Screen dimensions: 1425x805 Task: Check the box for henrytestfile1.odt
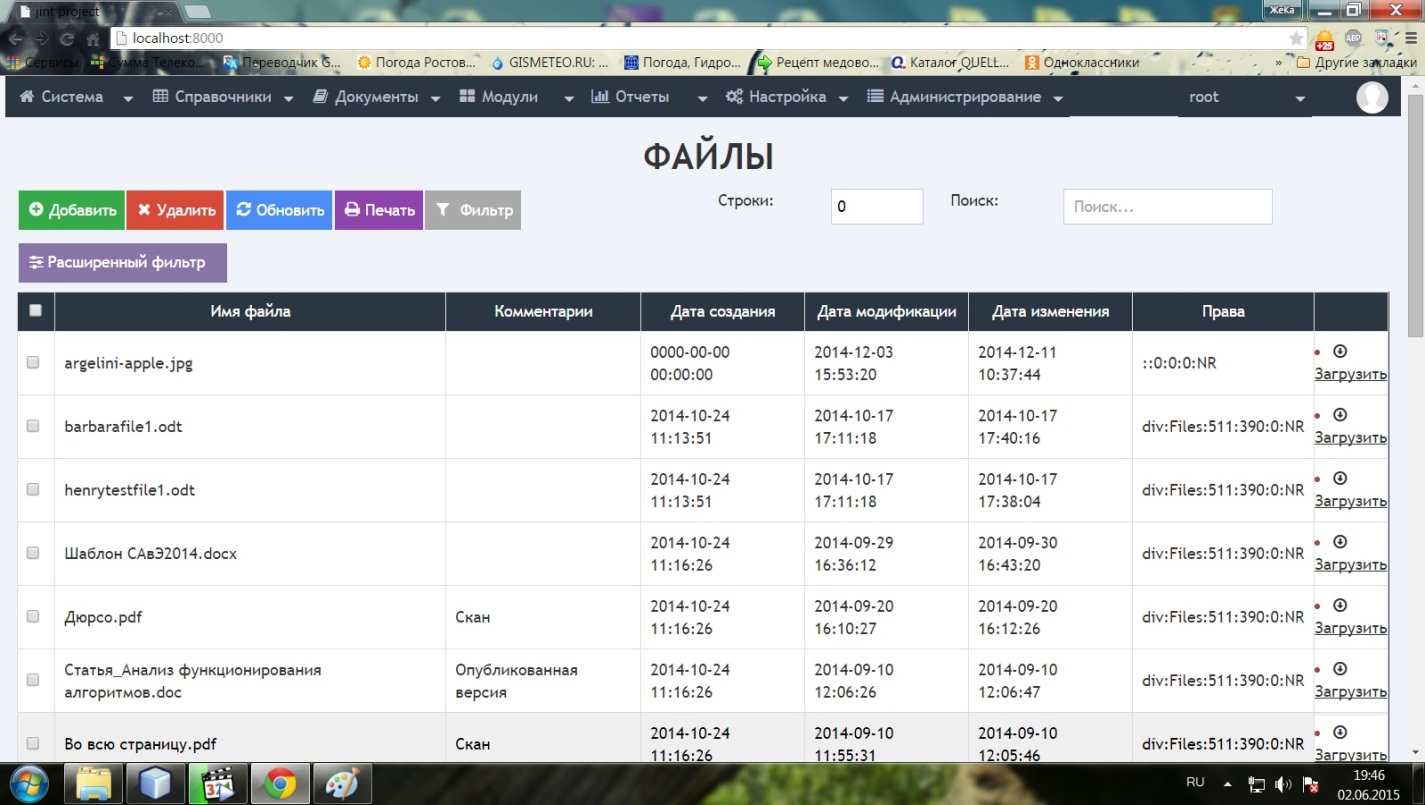tap(33, 489)
